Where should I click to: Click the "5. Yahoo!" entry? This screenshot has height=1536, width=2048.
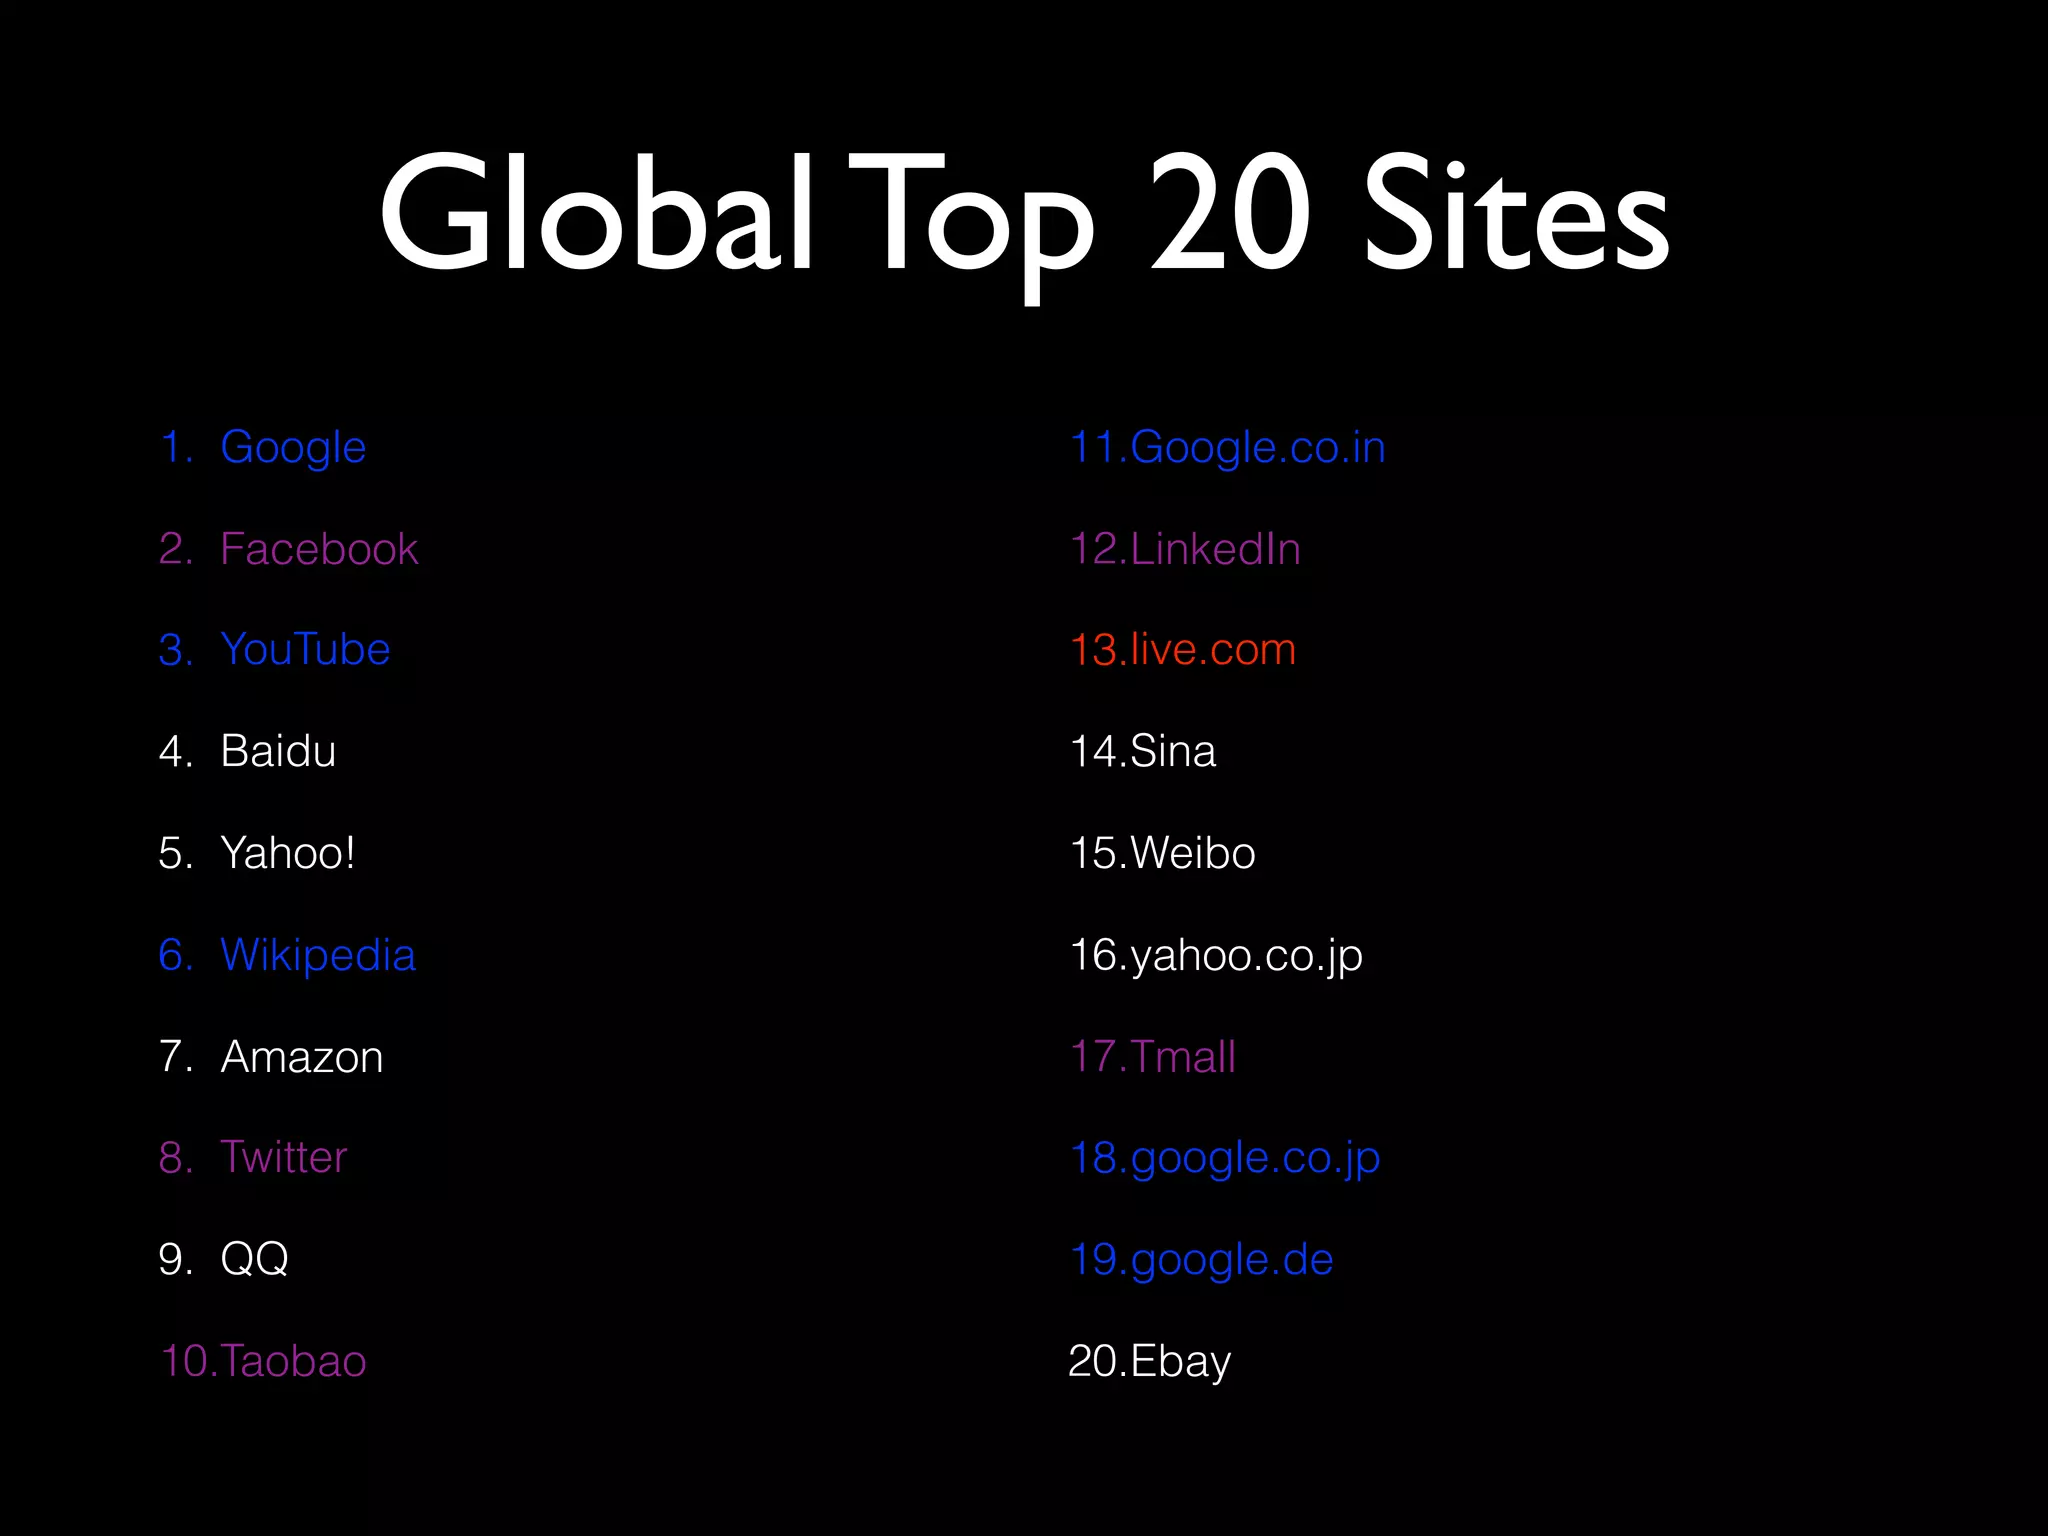pos(257,853)
